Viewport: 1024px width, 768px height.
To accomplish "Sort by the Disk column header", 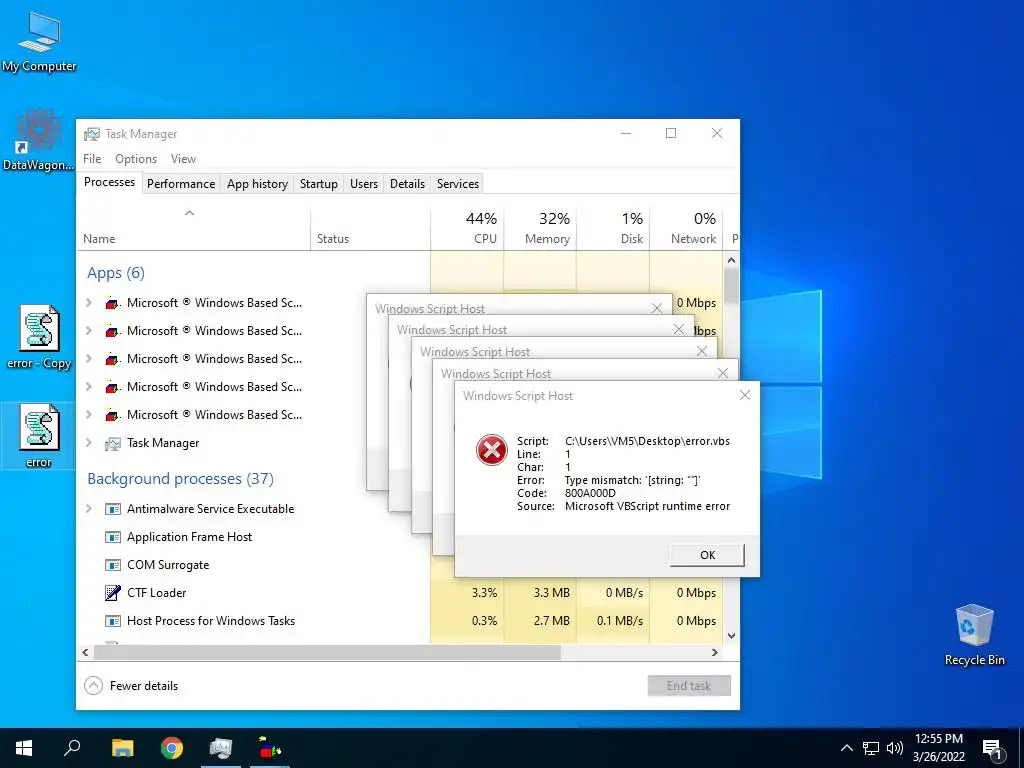I will (613, 229).
